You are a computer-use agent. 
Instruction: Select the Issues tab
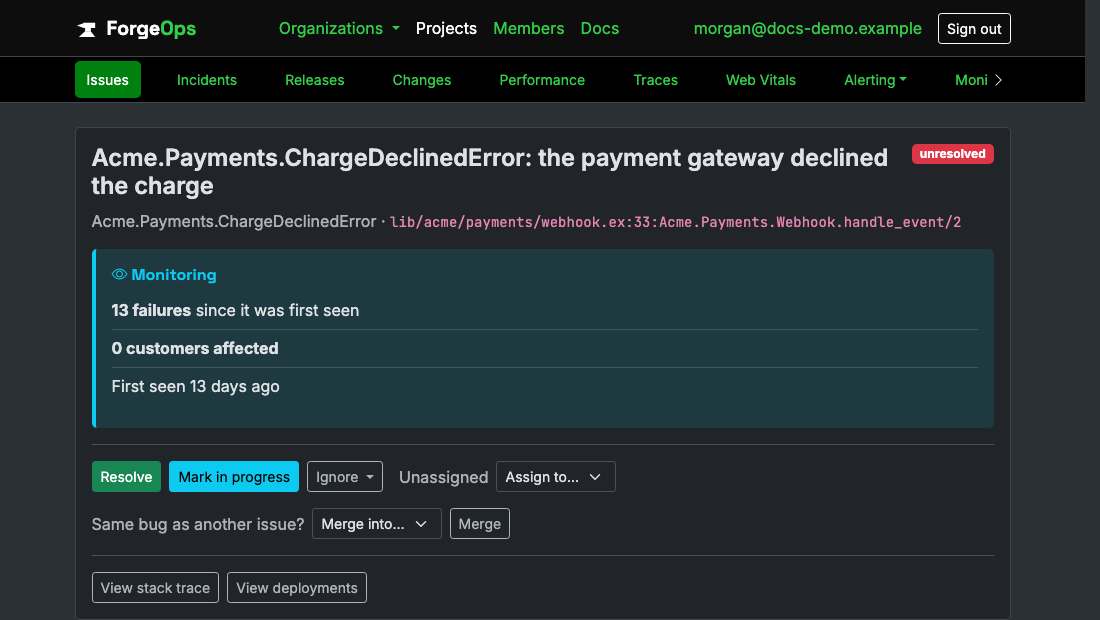tap(107, 80)
